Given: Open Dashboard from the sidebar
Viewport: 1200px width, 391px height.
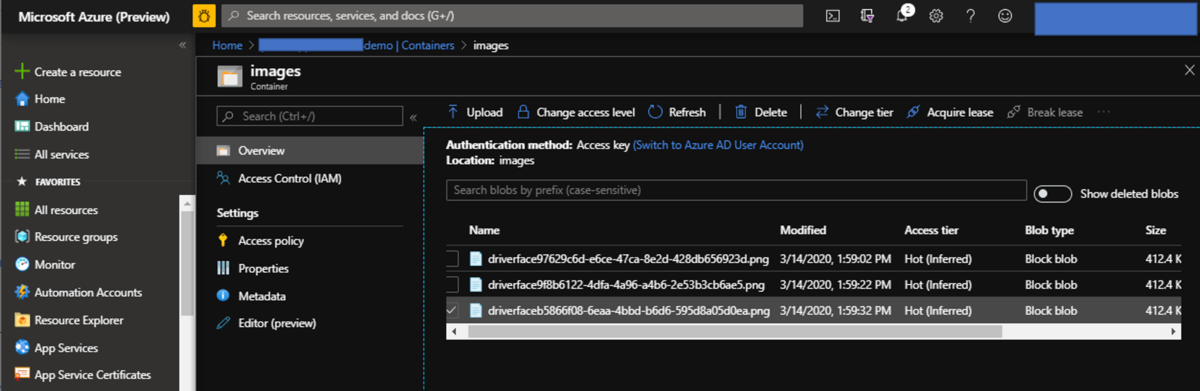Looking at the screenshot, I should pos(52,127).
